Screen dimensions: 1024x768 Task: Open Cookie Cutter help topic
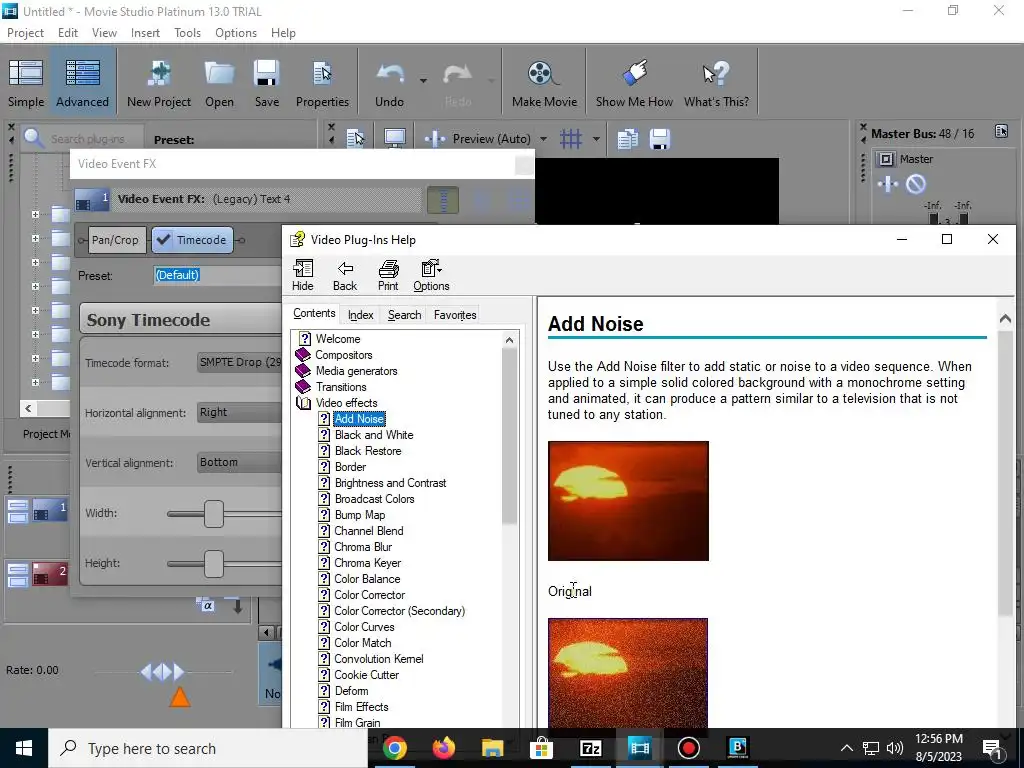366,675
